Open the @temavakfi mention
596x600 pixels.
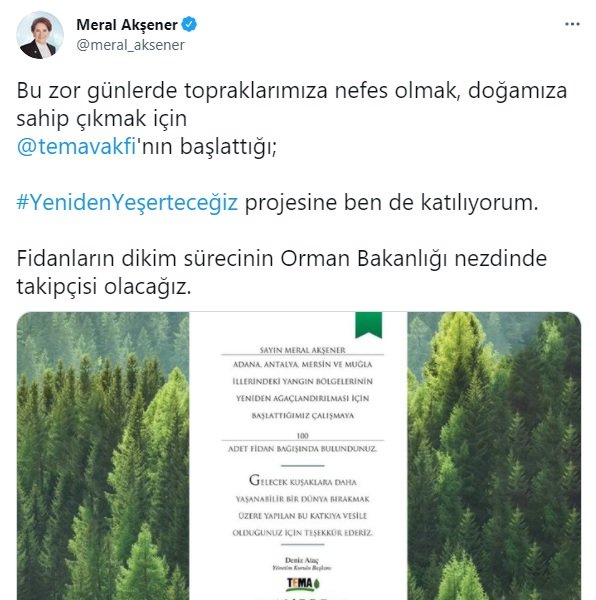[x=76, y=147]
